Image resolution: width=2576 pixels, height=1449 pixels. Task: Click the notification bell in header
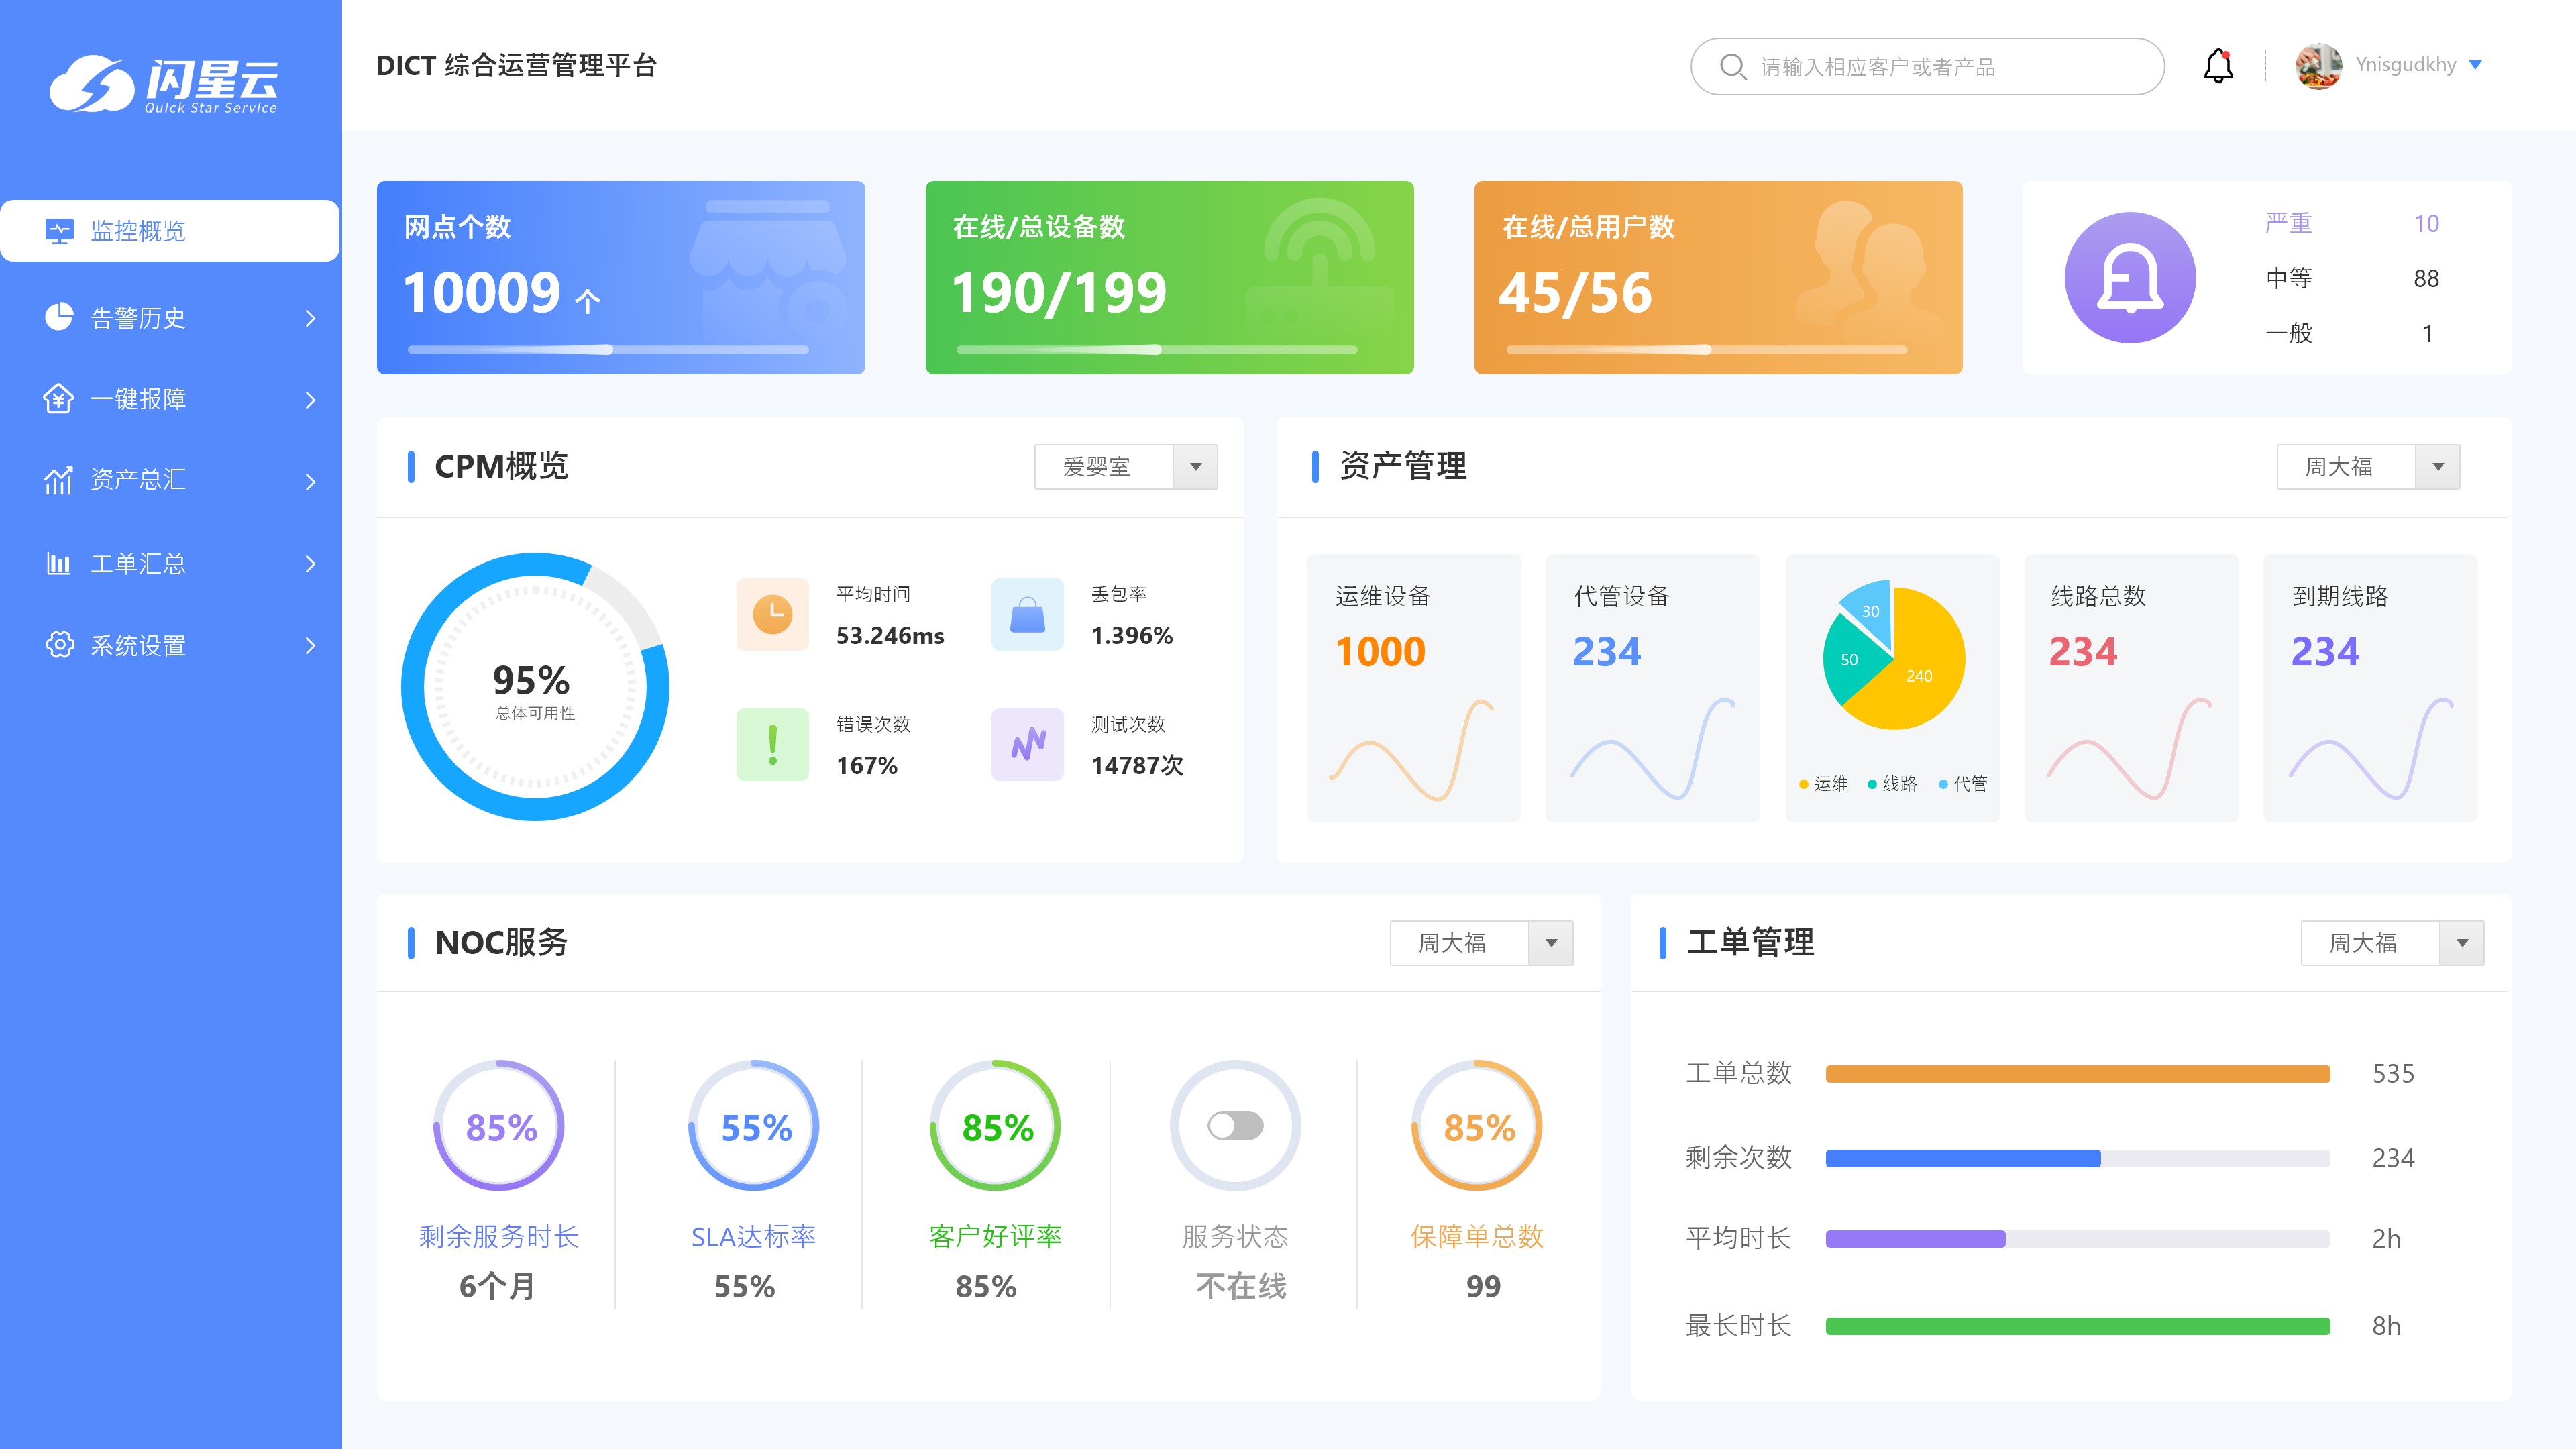2218,66
